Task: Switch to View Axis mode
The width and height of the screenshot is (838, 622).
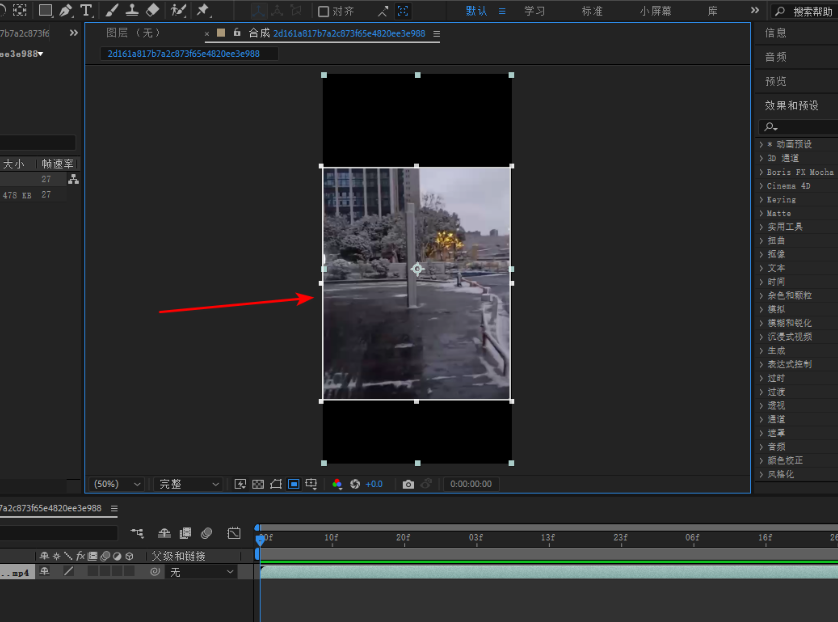Action: tap(296, 11)
